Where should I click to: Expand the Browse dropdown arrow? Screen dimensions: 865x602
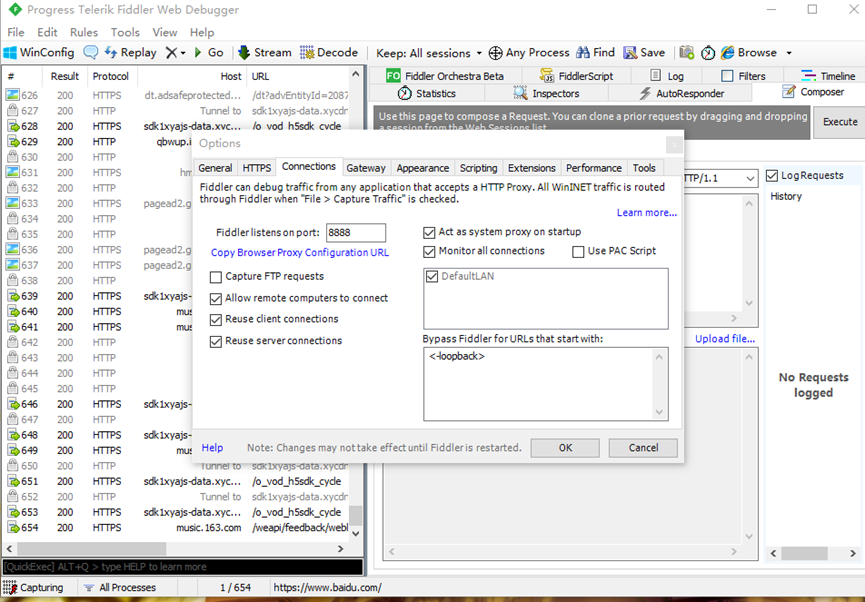click(789, 53)
